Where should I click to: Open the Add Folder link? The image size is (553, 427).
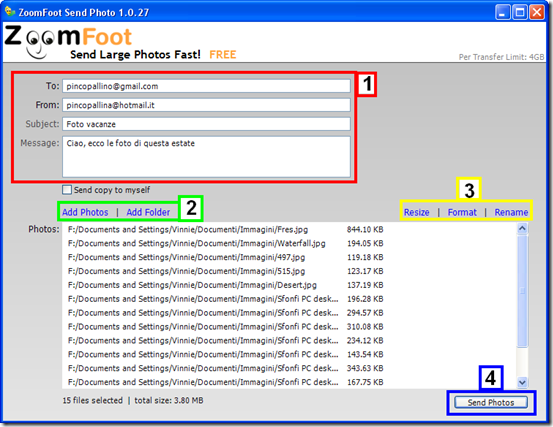pos(148,212)
